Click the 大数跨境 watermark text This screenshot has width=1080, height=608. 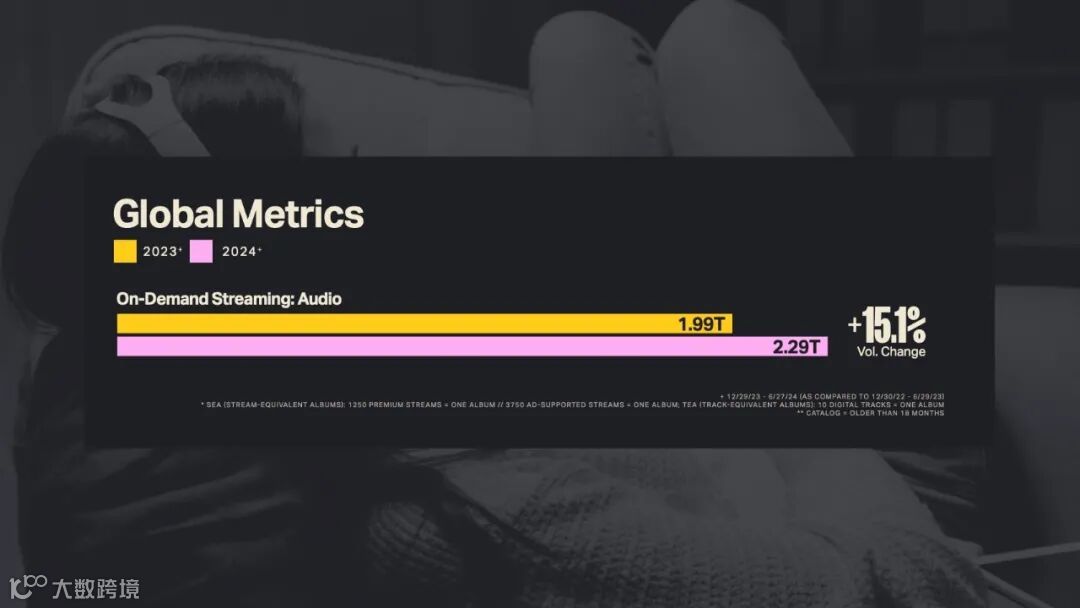96,589
